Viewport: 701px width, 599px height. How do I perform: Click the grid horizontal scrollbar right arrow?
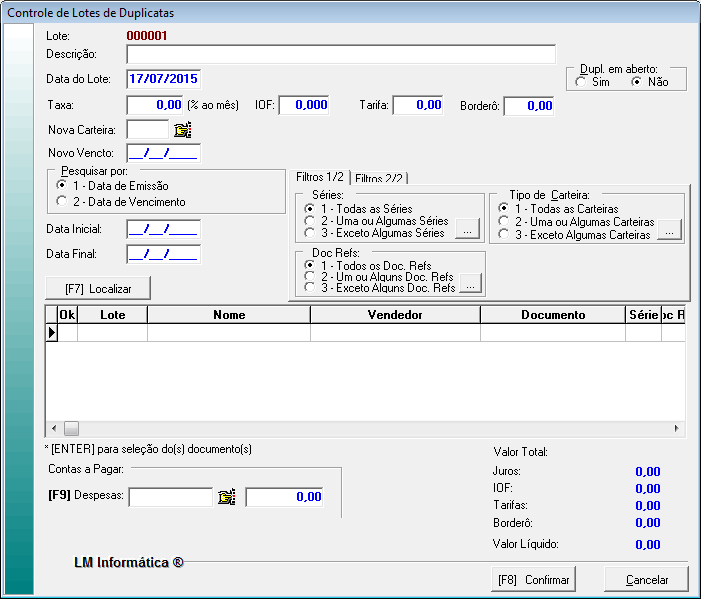pyautogui.click(x=677, y=427)
